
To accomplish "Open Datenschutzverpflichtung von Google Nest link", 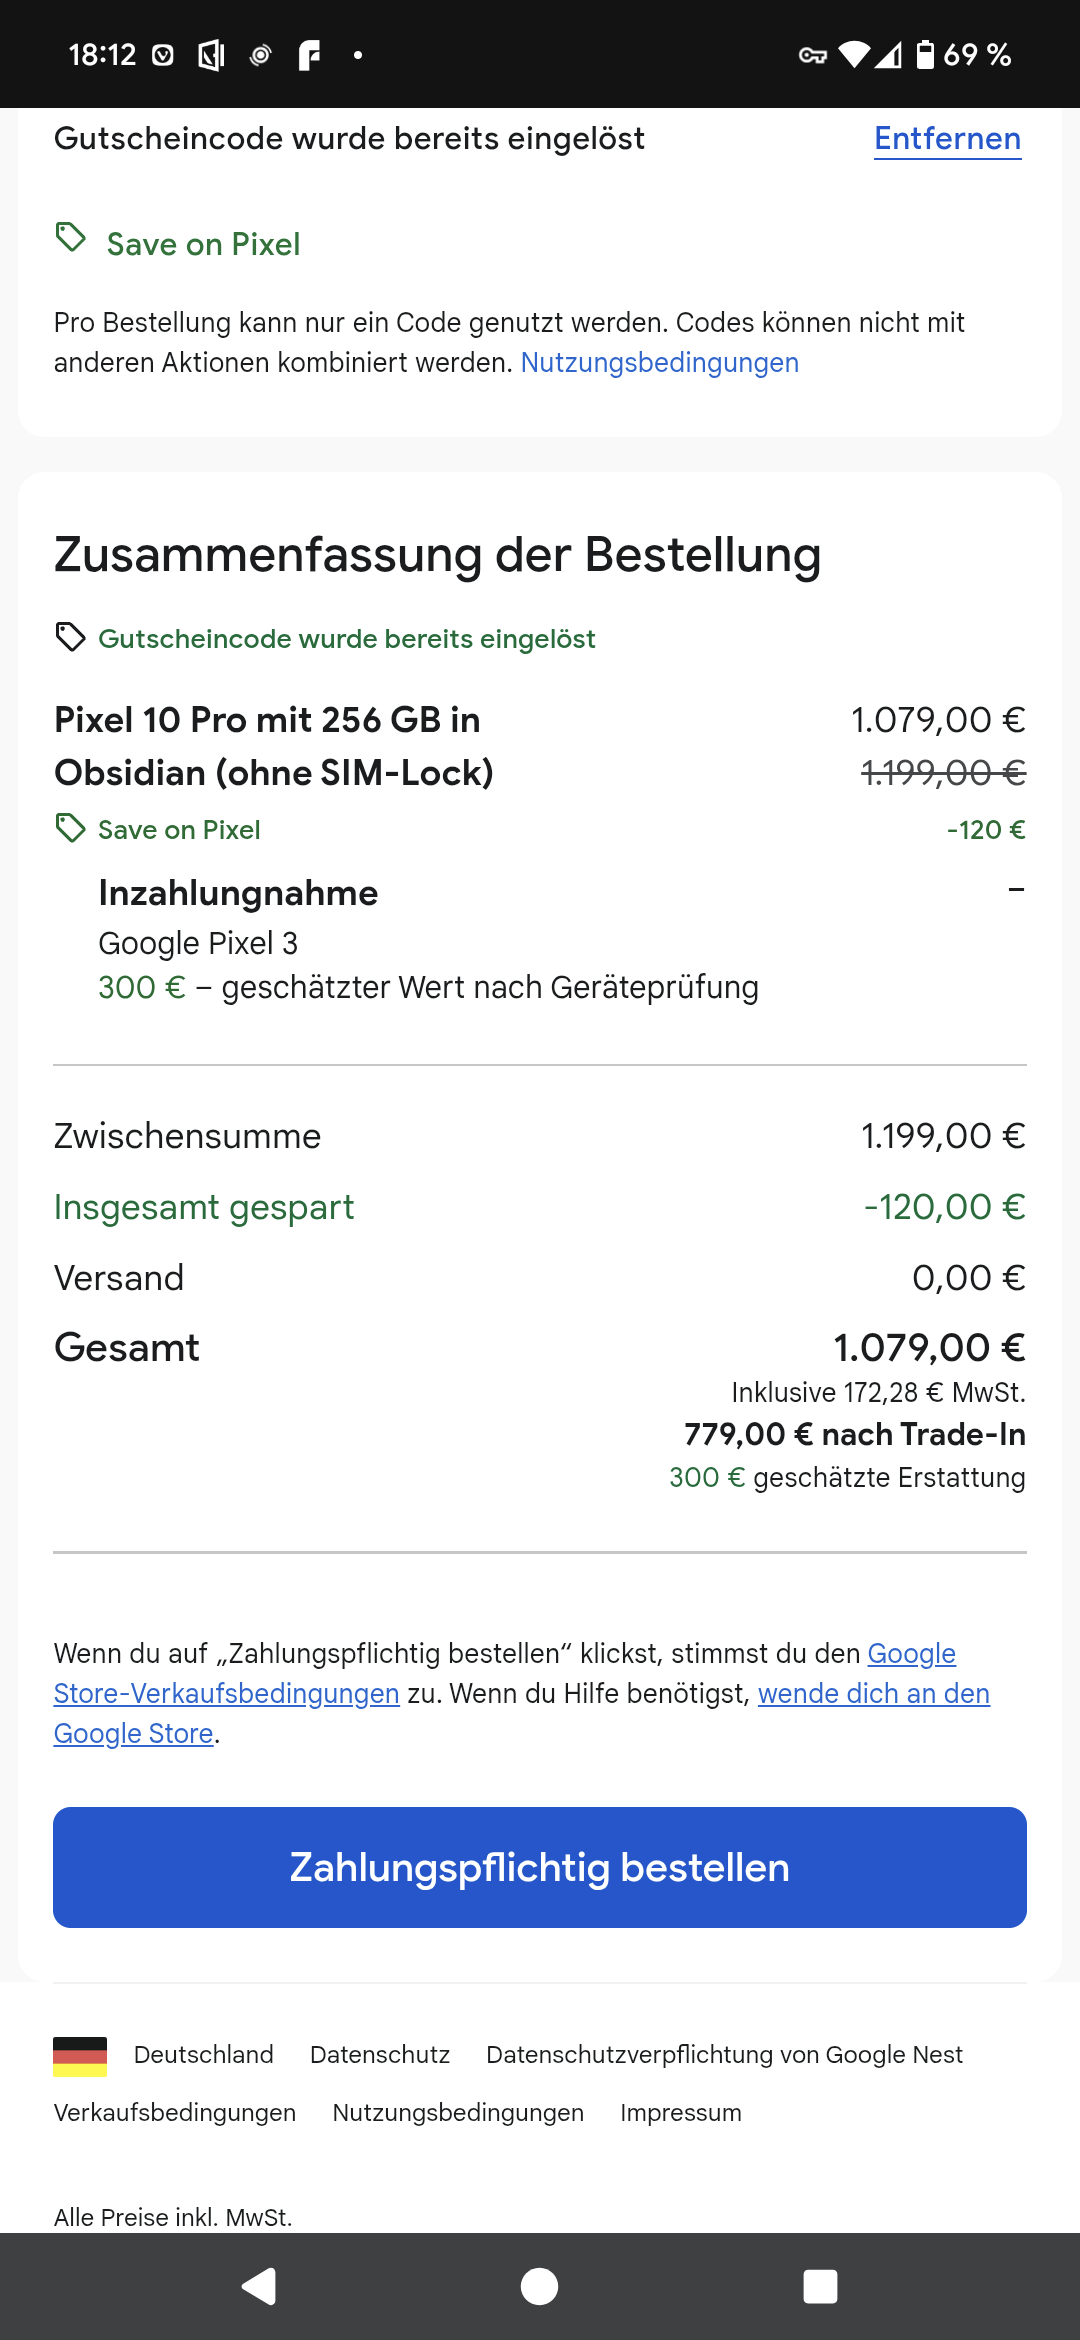I will tap(724, 2055).
